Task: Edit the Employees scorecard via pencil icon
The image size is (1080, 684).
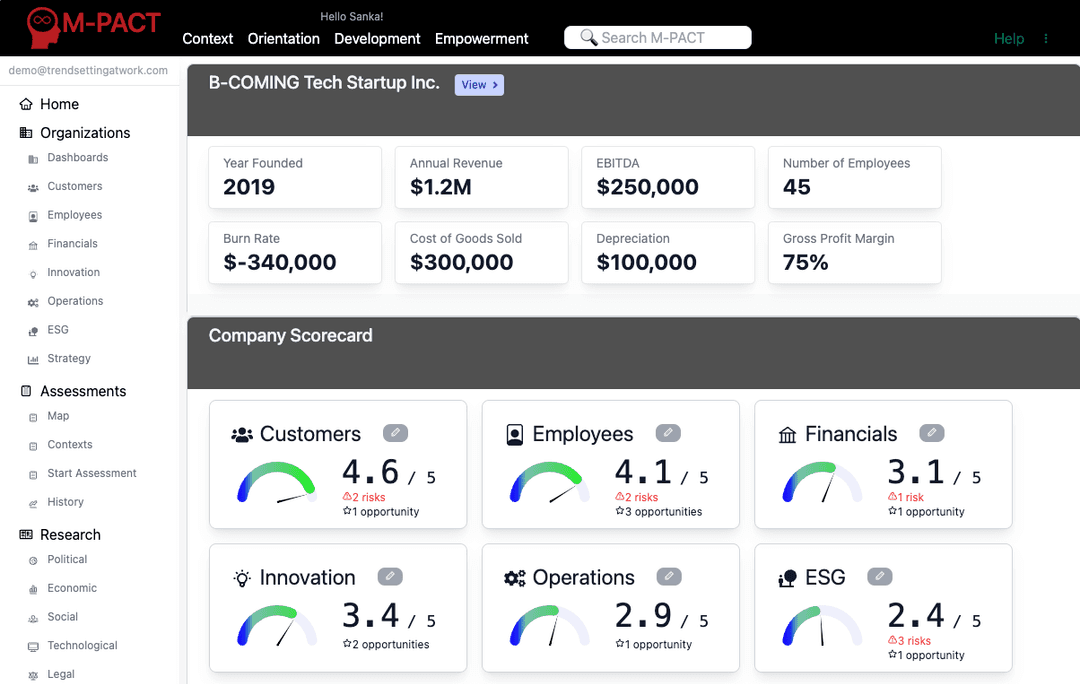Action: click(668, 433)
